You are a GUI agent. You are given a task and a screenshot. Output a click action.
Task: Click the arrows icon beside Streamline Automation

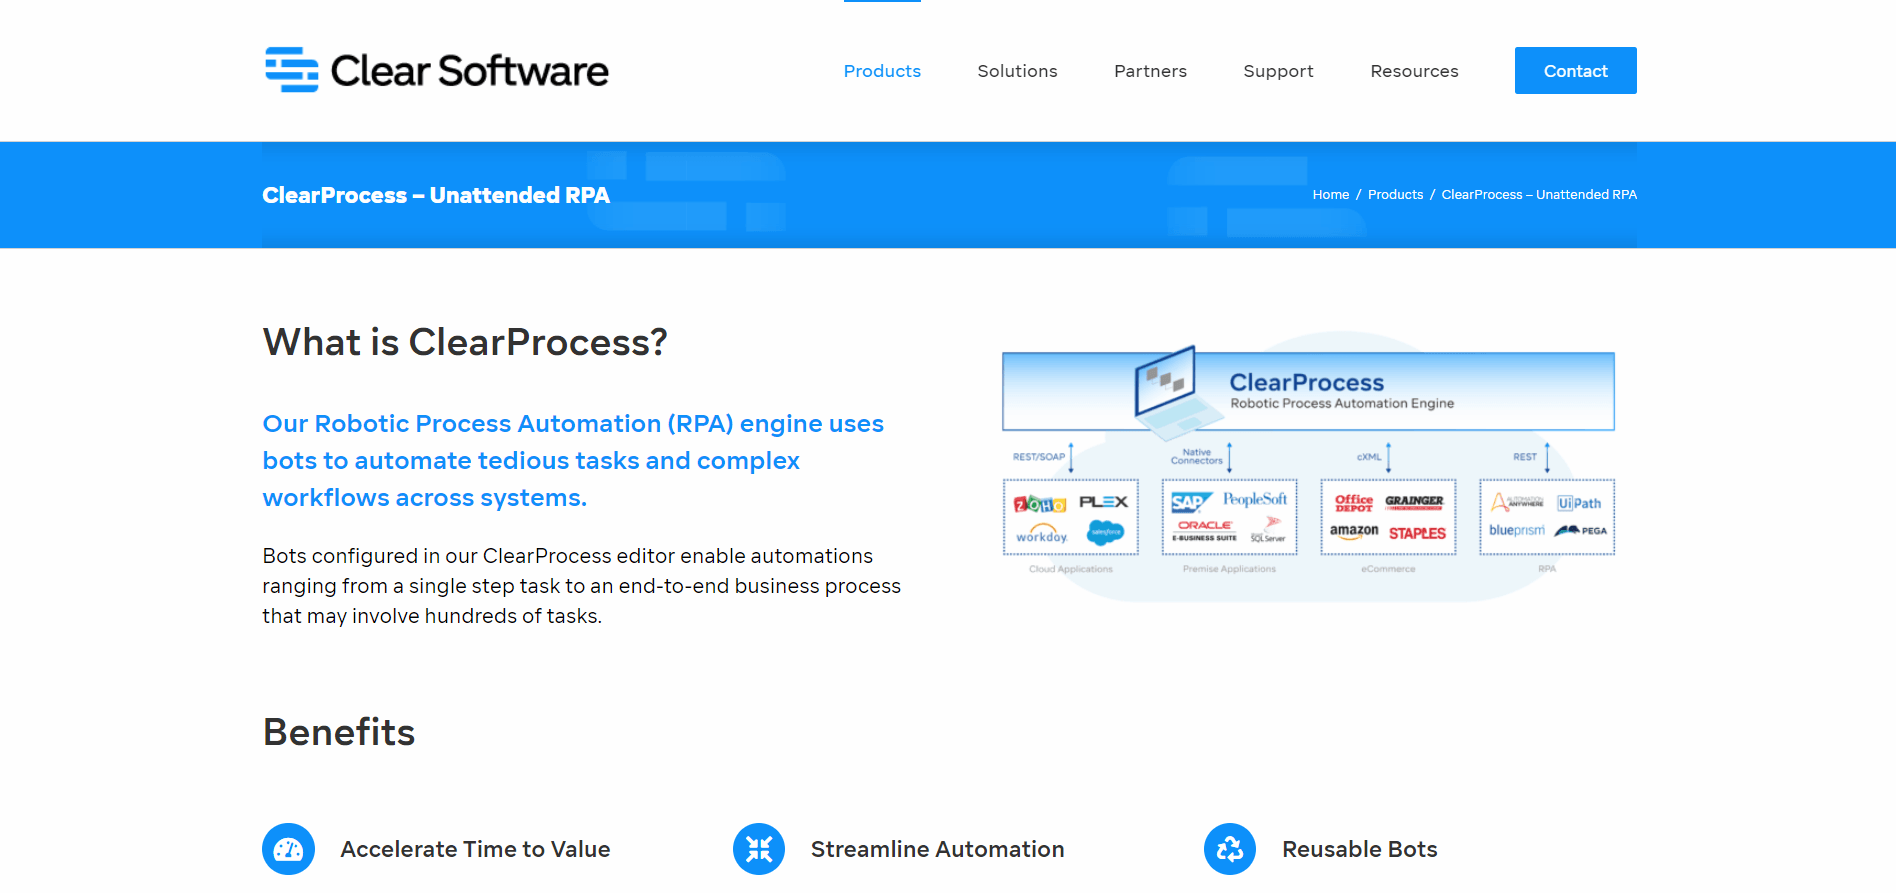[759, 849]
